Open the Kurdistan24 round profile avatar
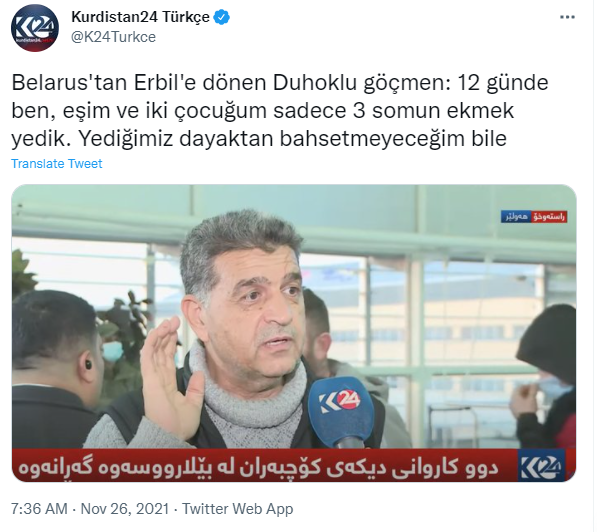This screenshot has height=532, width=597. pos(35,28)
